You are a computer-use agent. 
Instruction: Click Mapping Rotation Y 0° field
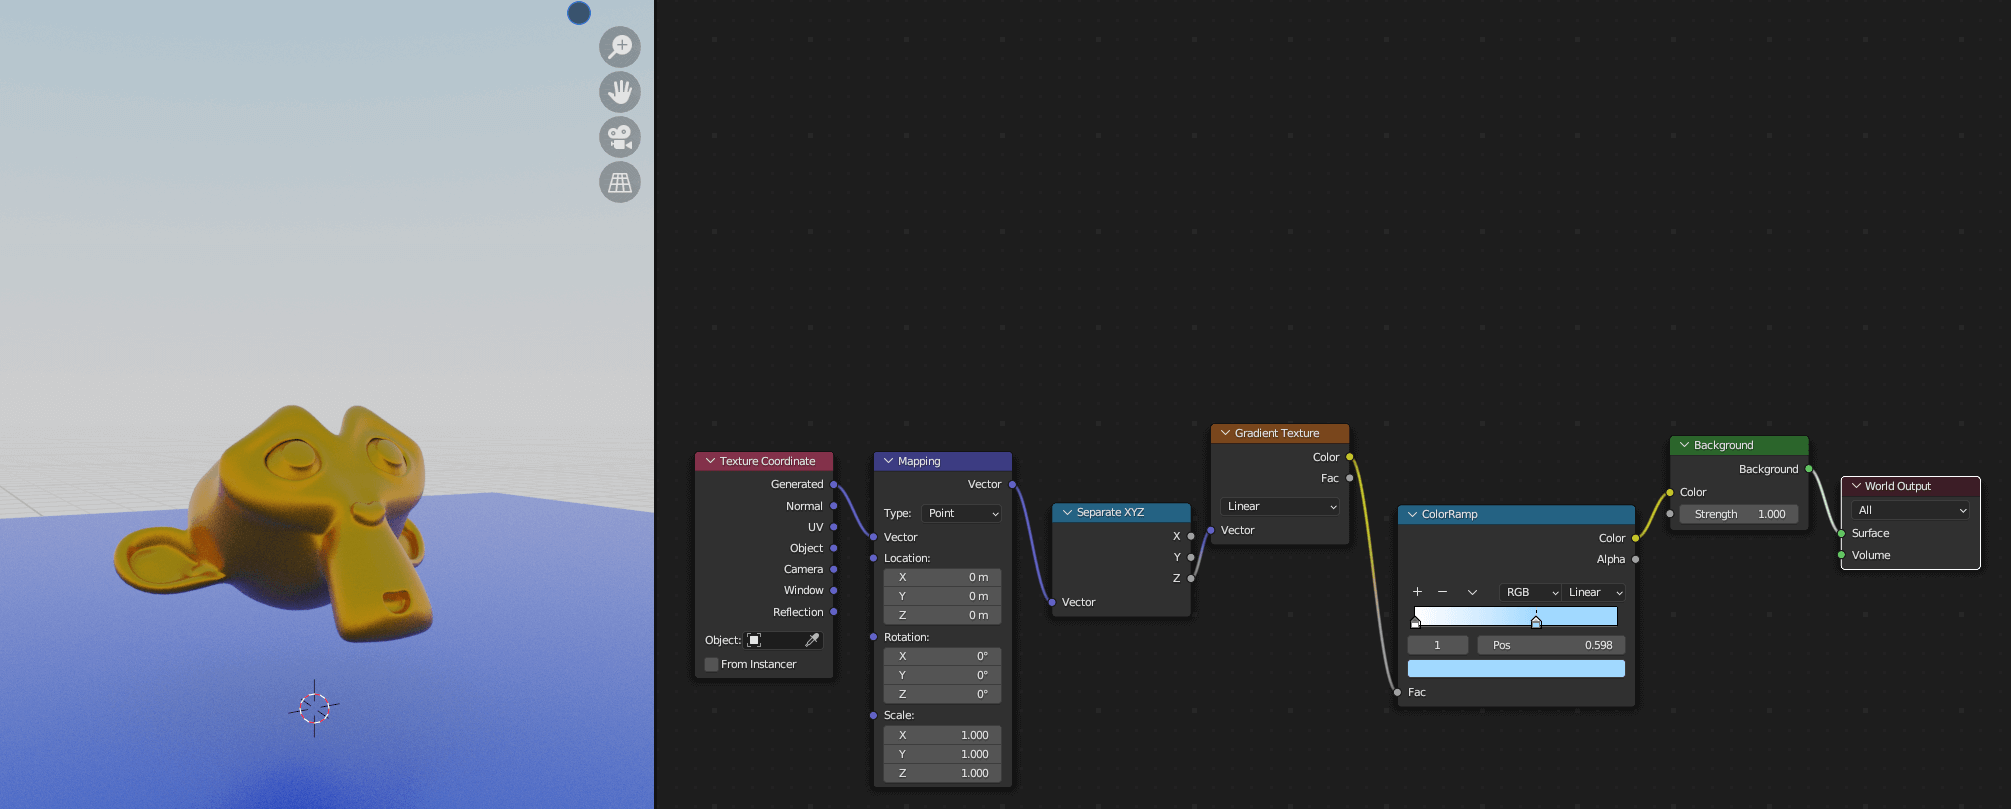coord(942,675)
